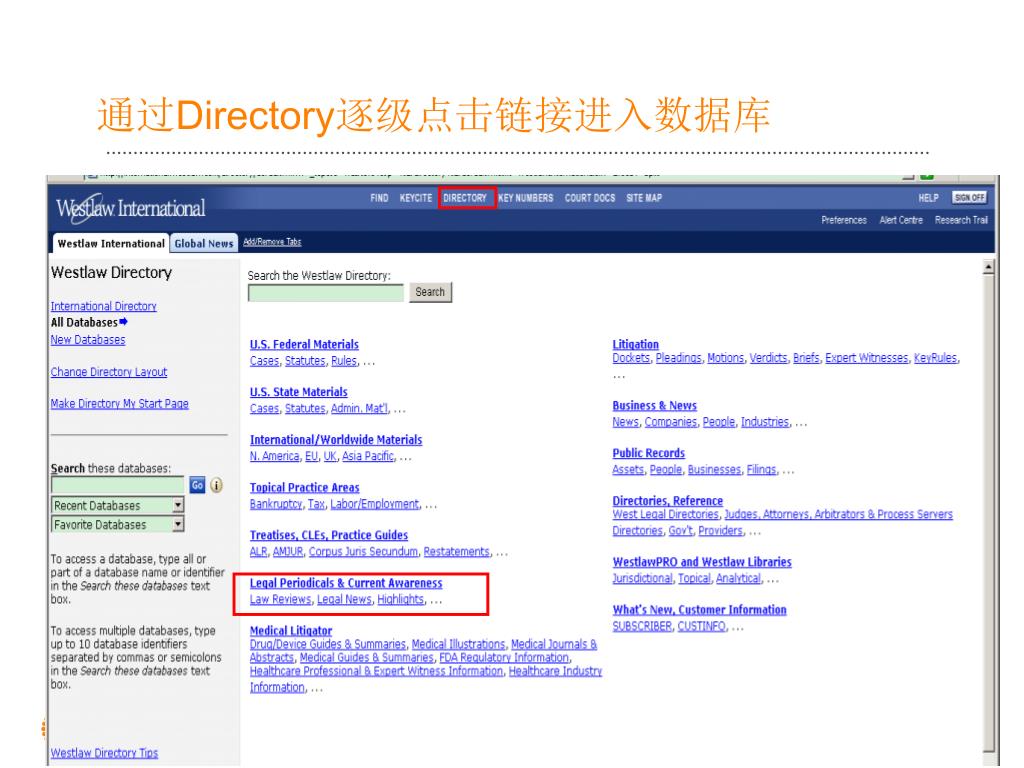Open the Dockets link under Litigation
Image resolution: width=1024 pixels, height=768 pixels.
click(631, 358)
